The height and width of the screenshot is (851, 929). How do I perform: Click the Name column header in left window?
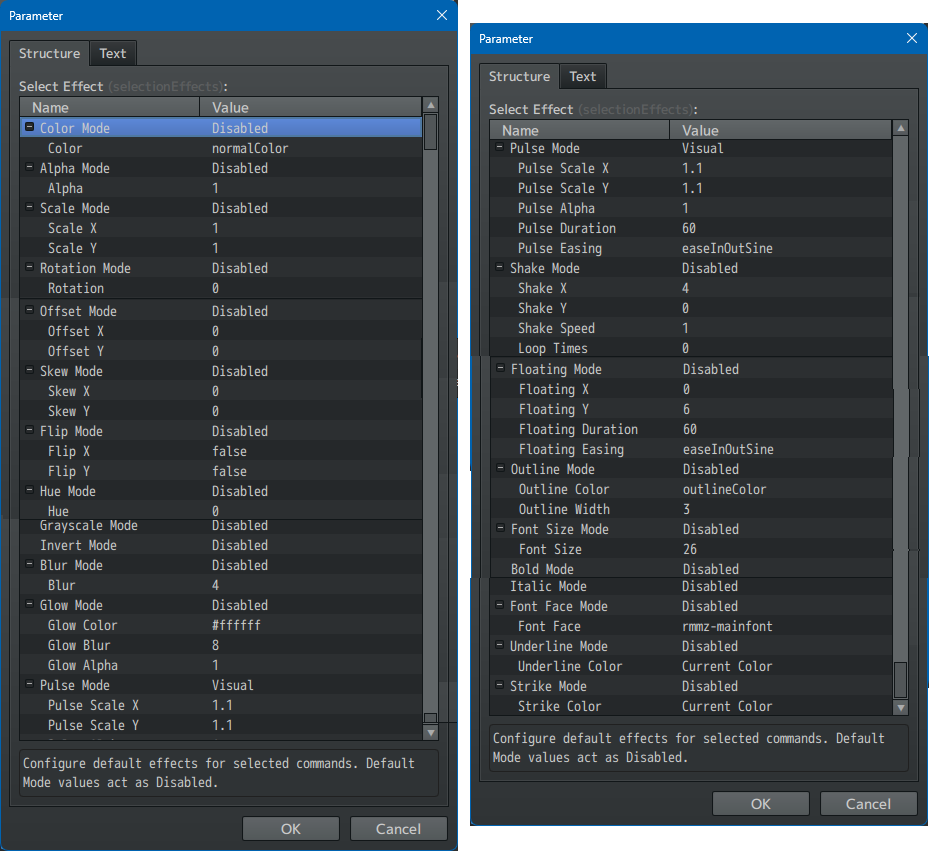pos(110,107)
